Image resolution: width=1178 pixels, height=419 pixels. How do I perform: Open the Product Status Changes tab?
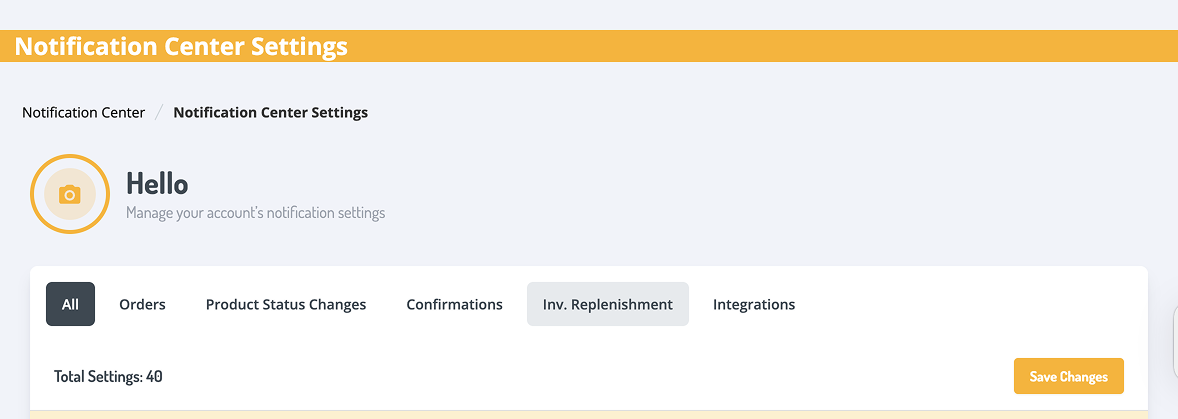coord(286,304)
